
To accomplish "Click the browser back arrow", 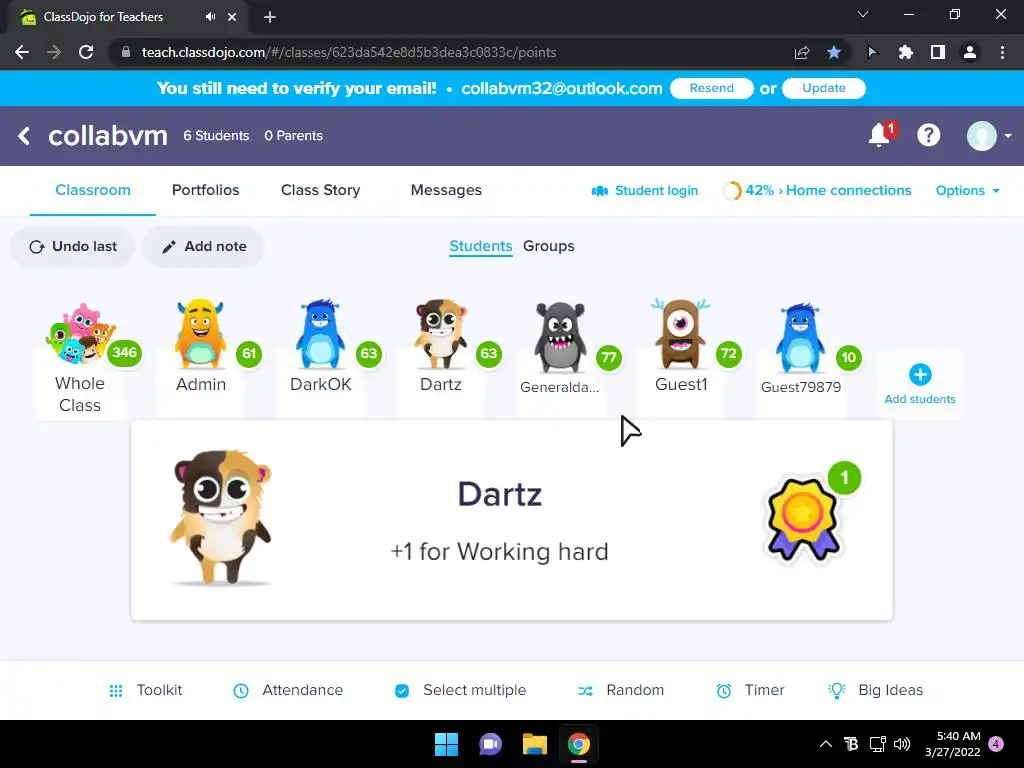I will [22, 52].
